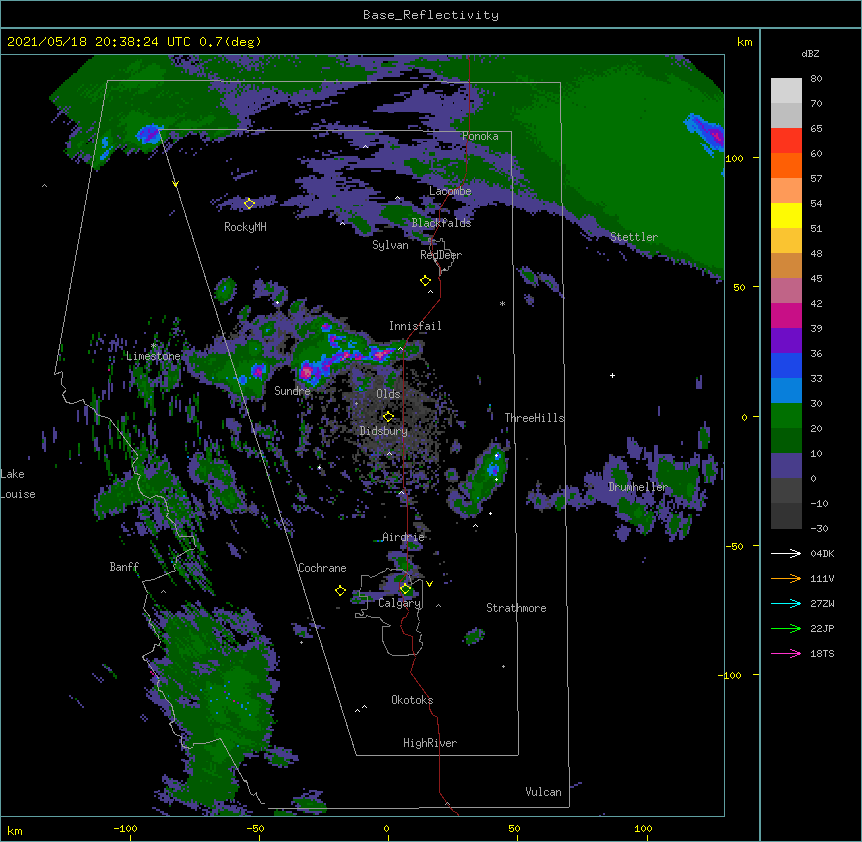The height and width of the screenshot is (842, 862).
Task: Click the Vulcan label
Action: tap(543, 792)
